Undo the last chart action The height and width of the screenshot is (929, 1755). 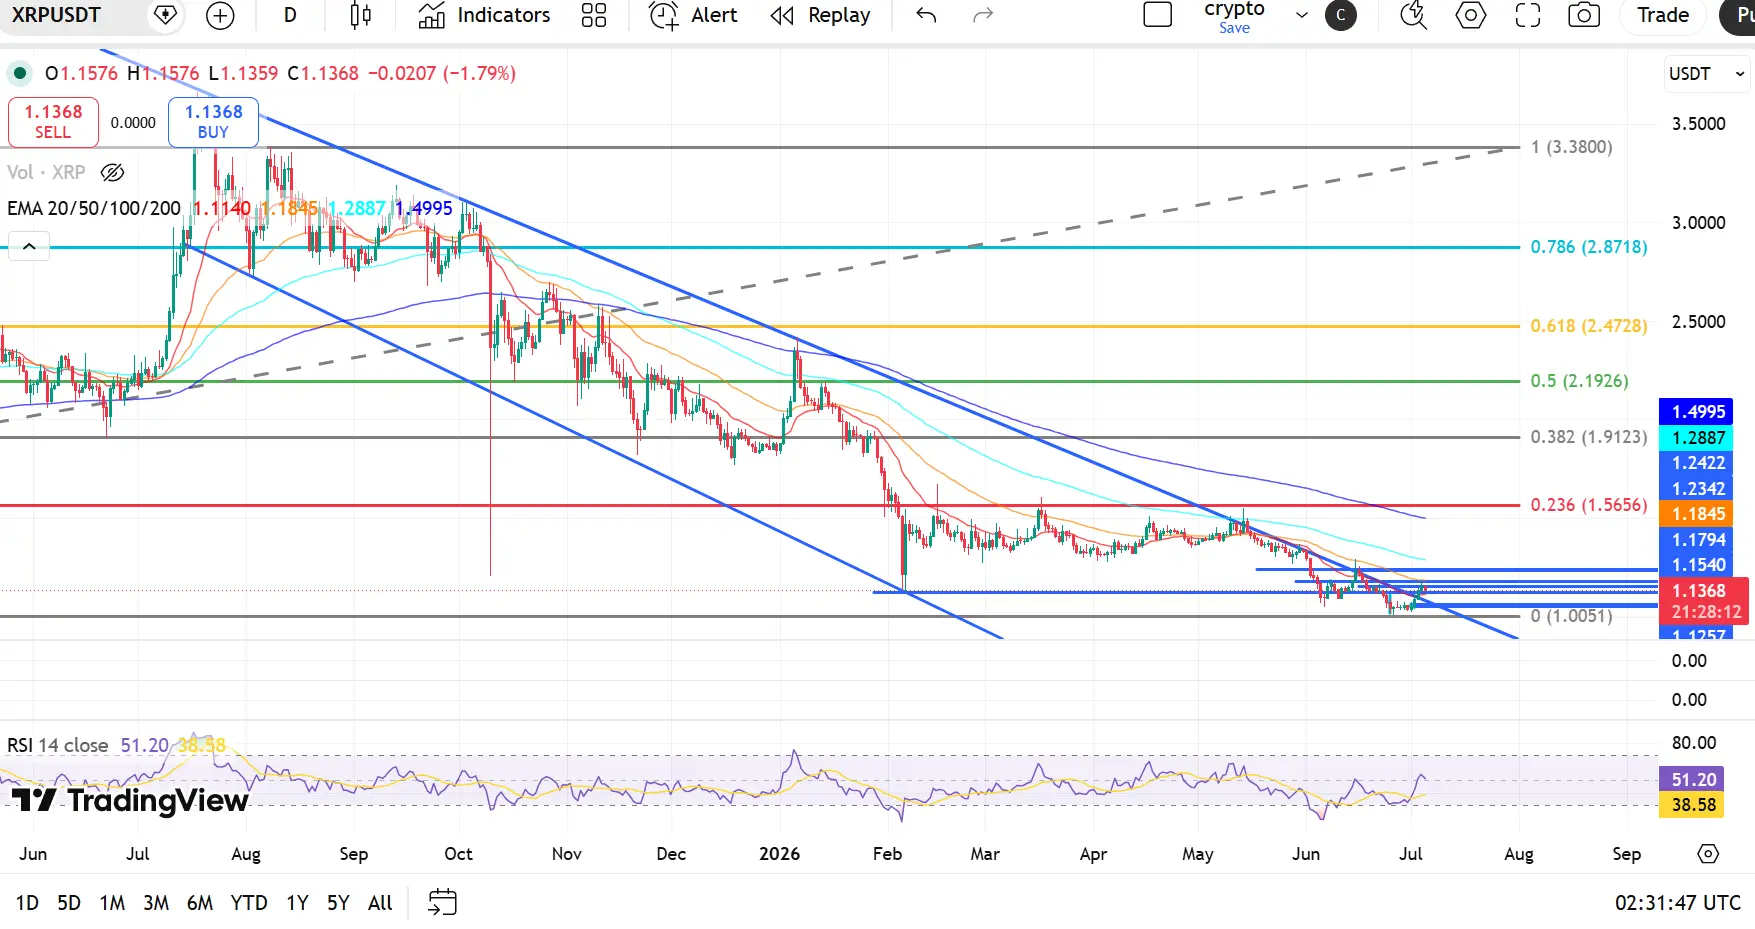point(926,15)
